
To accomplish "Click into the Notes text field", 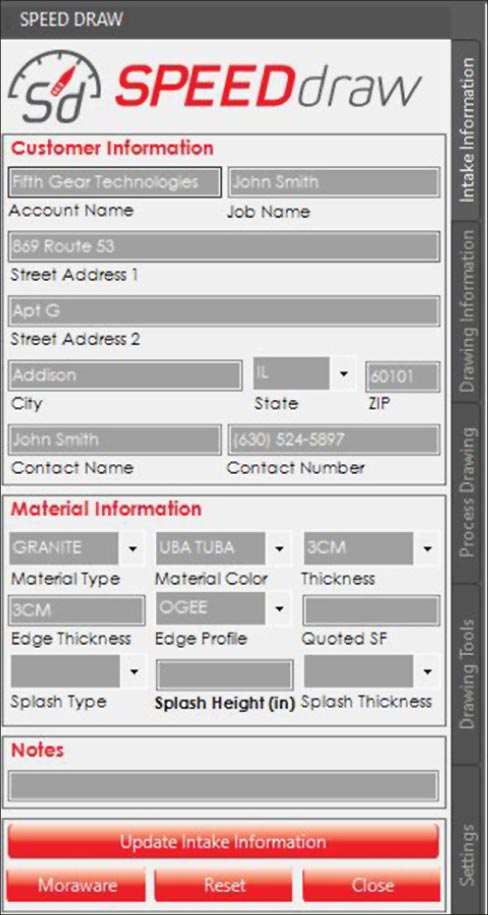I will 223,786.
